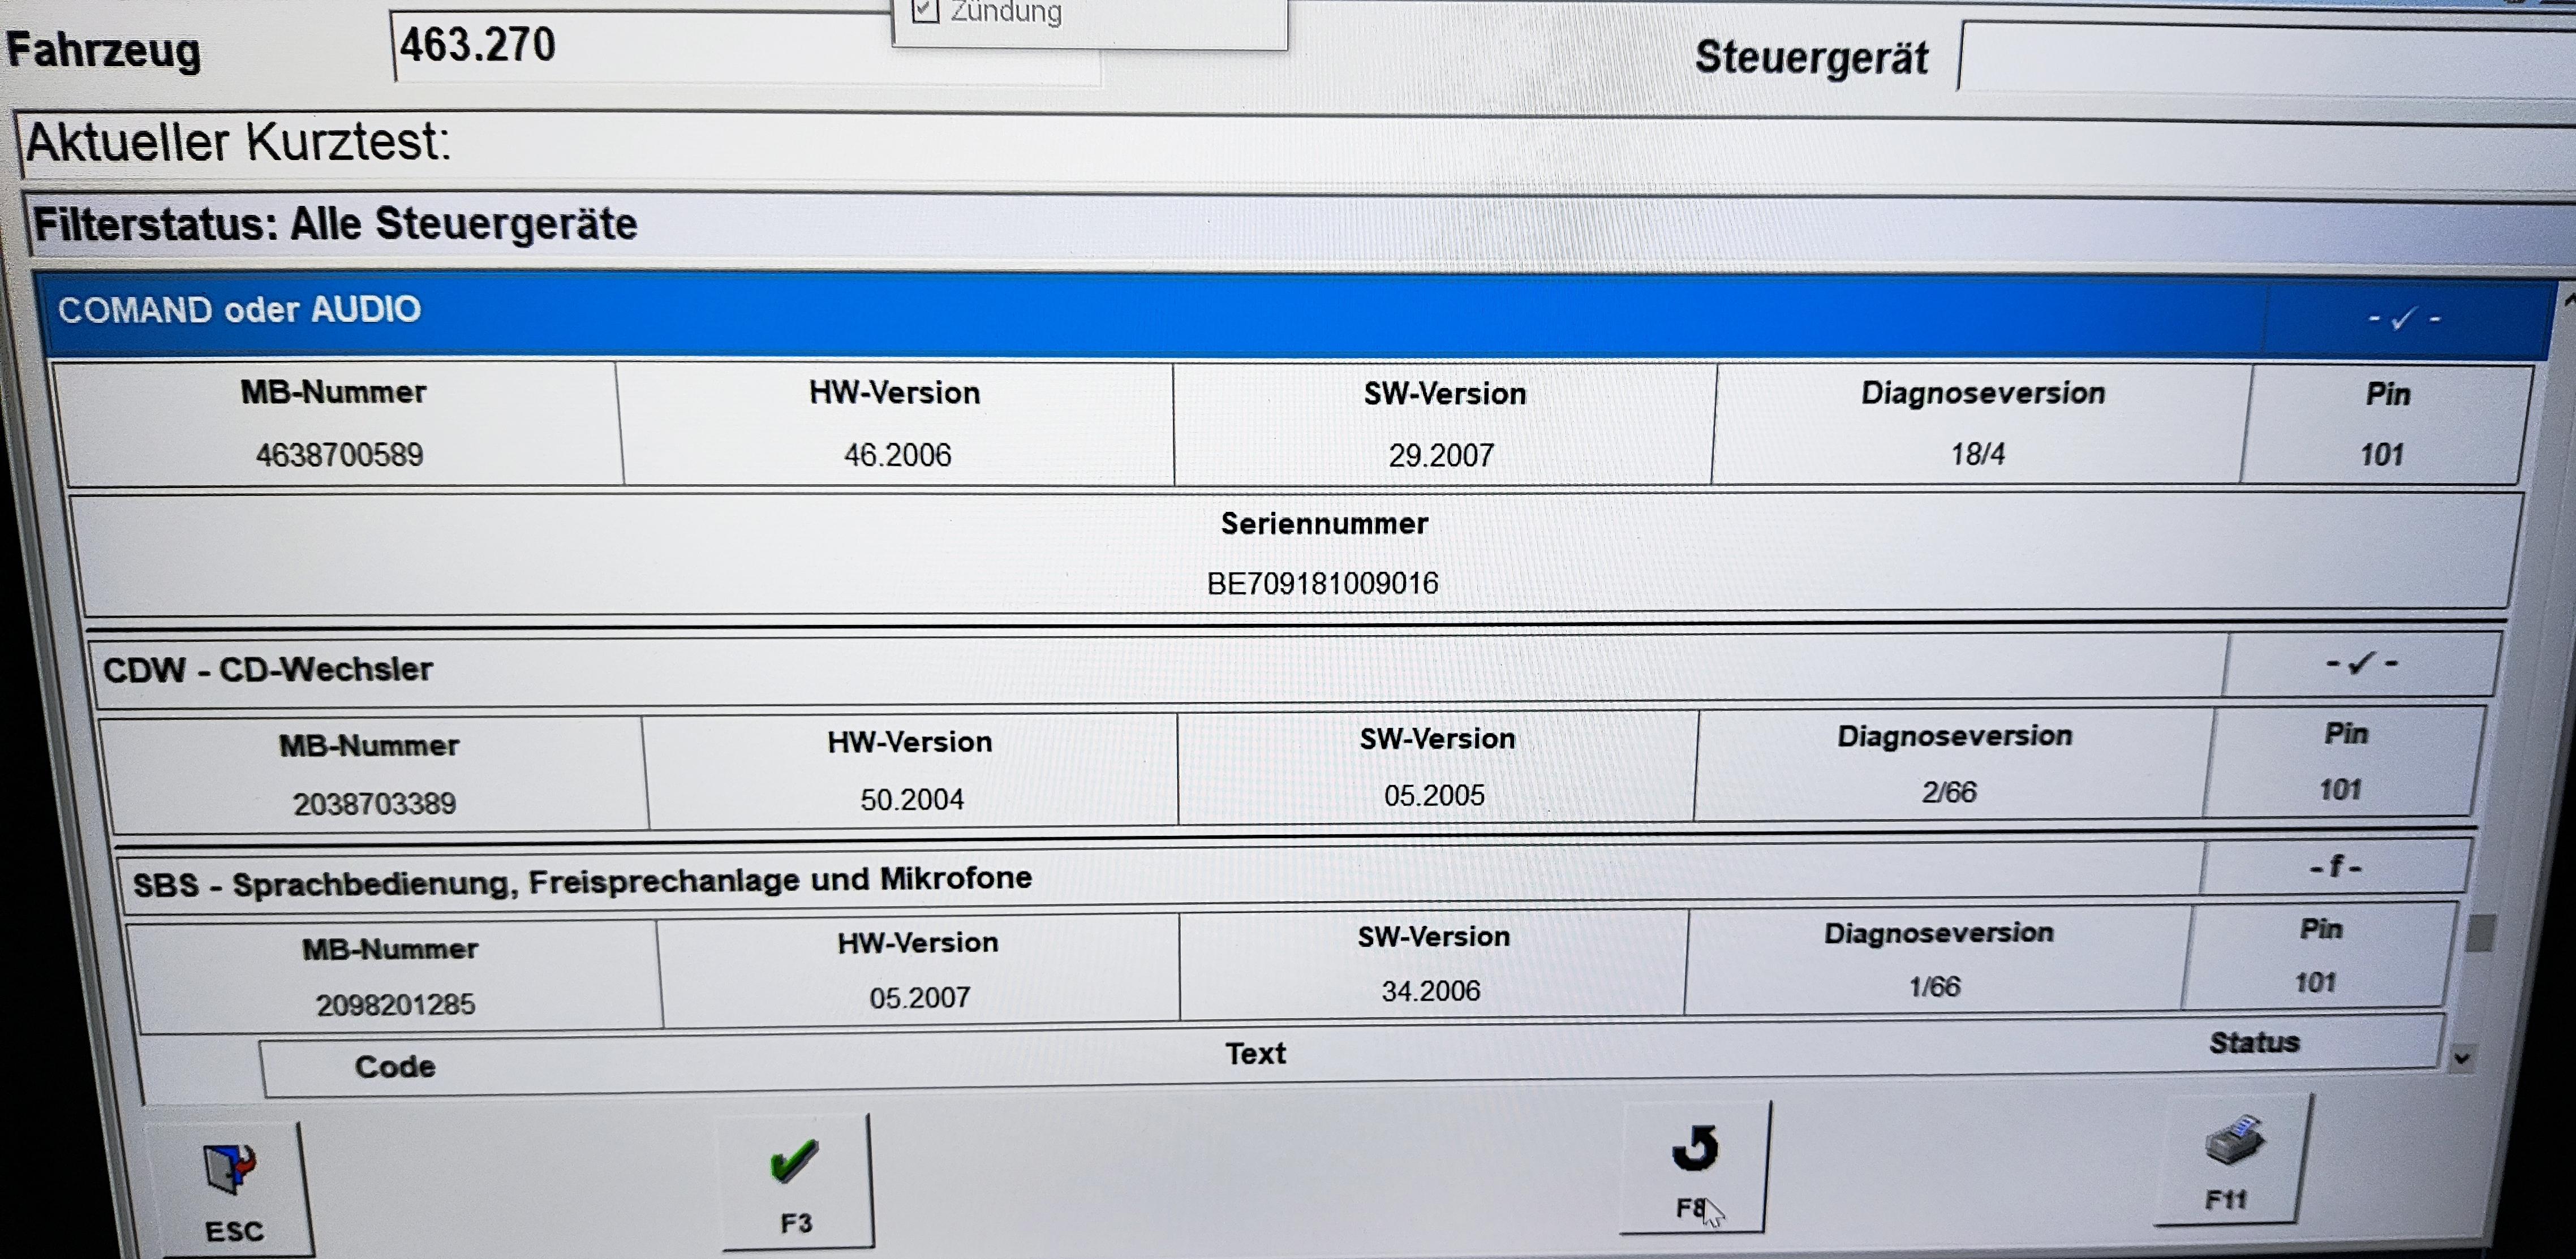Click the Code column header
This screenshot has height=1259, width=2576.
[395, 1066]
